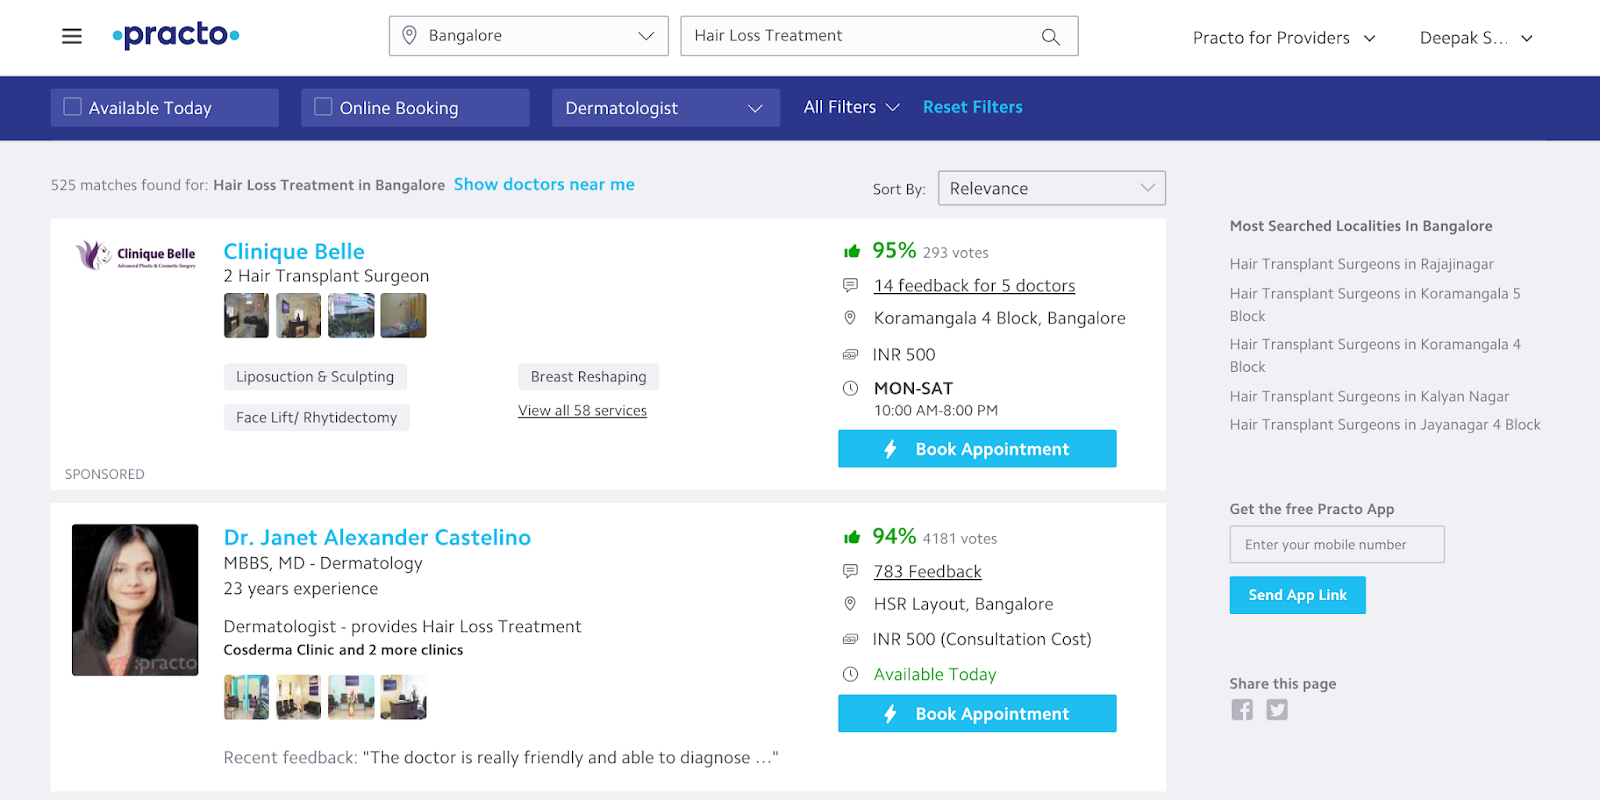Viewport: 1600px width, 800px height.
Task: Open Hair Transplant Surgeons in Koramangala 5 Block
Action: pos(1375,305)
